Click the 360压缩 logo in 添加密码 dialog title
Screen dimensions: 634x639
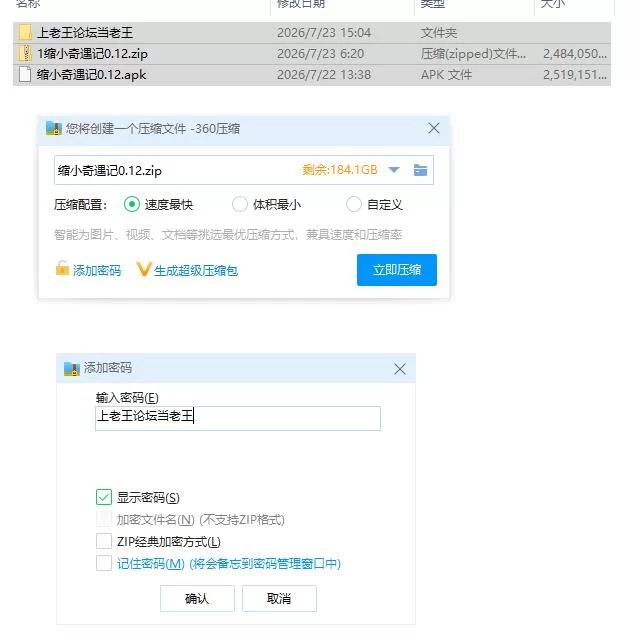[x=72, y=368]
